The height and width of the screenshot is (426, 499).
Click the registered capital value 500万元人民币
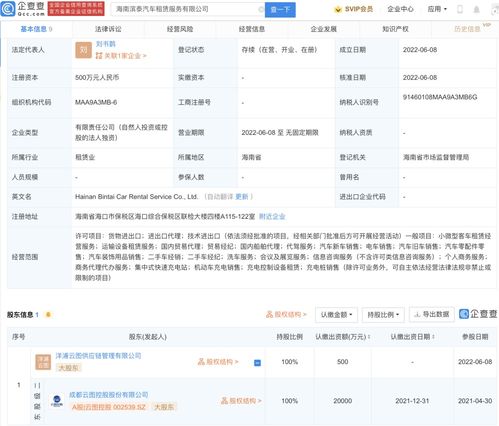tap(97, 77)
